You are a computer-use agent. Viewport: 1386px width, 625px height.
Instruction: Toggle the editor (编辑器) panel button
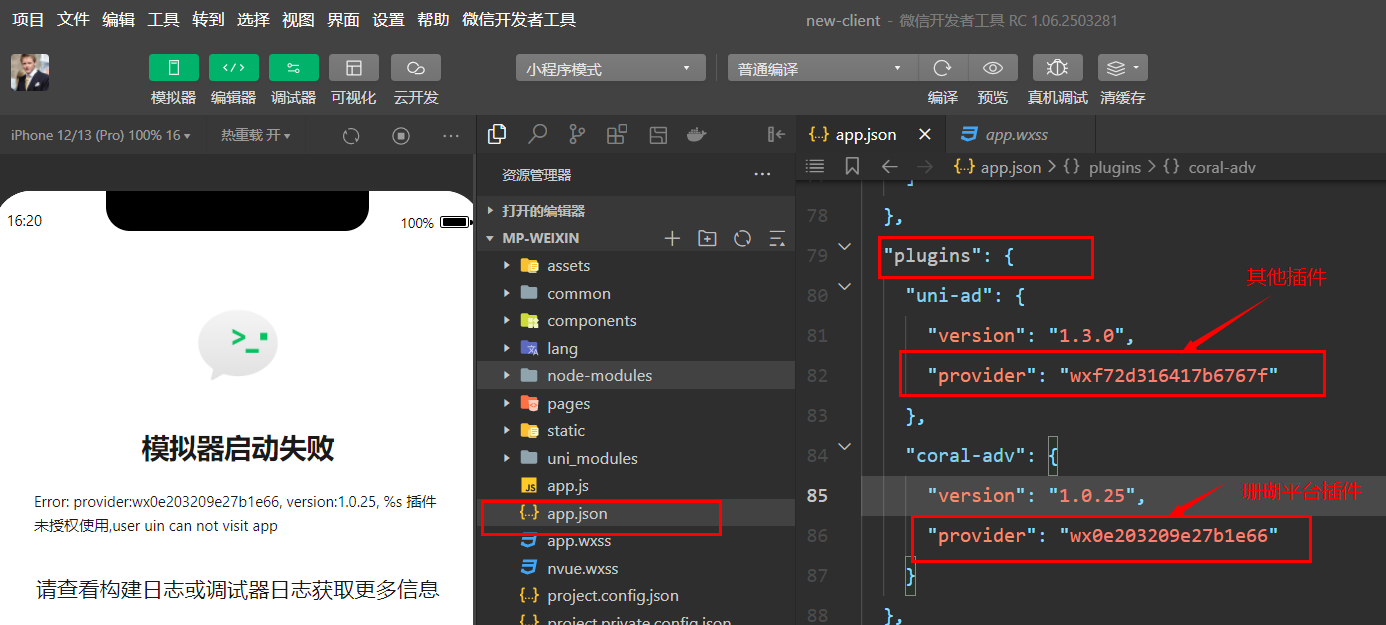[234, 68]
